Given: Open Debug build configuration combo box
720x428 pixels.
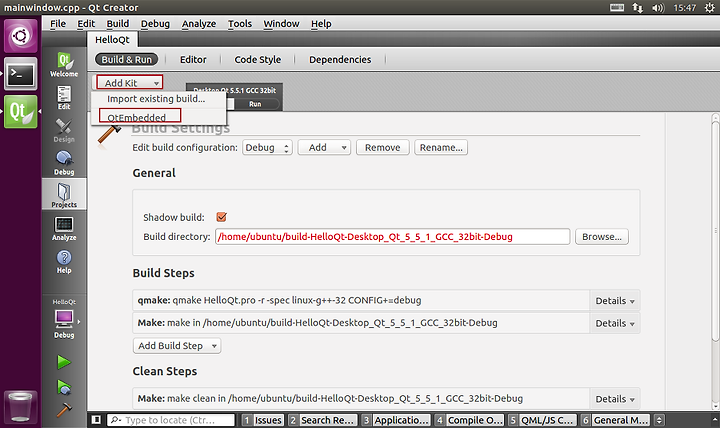Looking at the screenshot, I should (267, 148).
